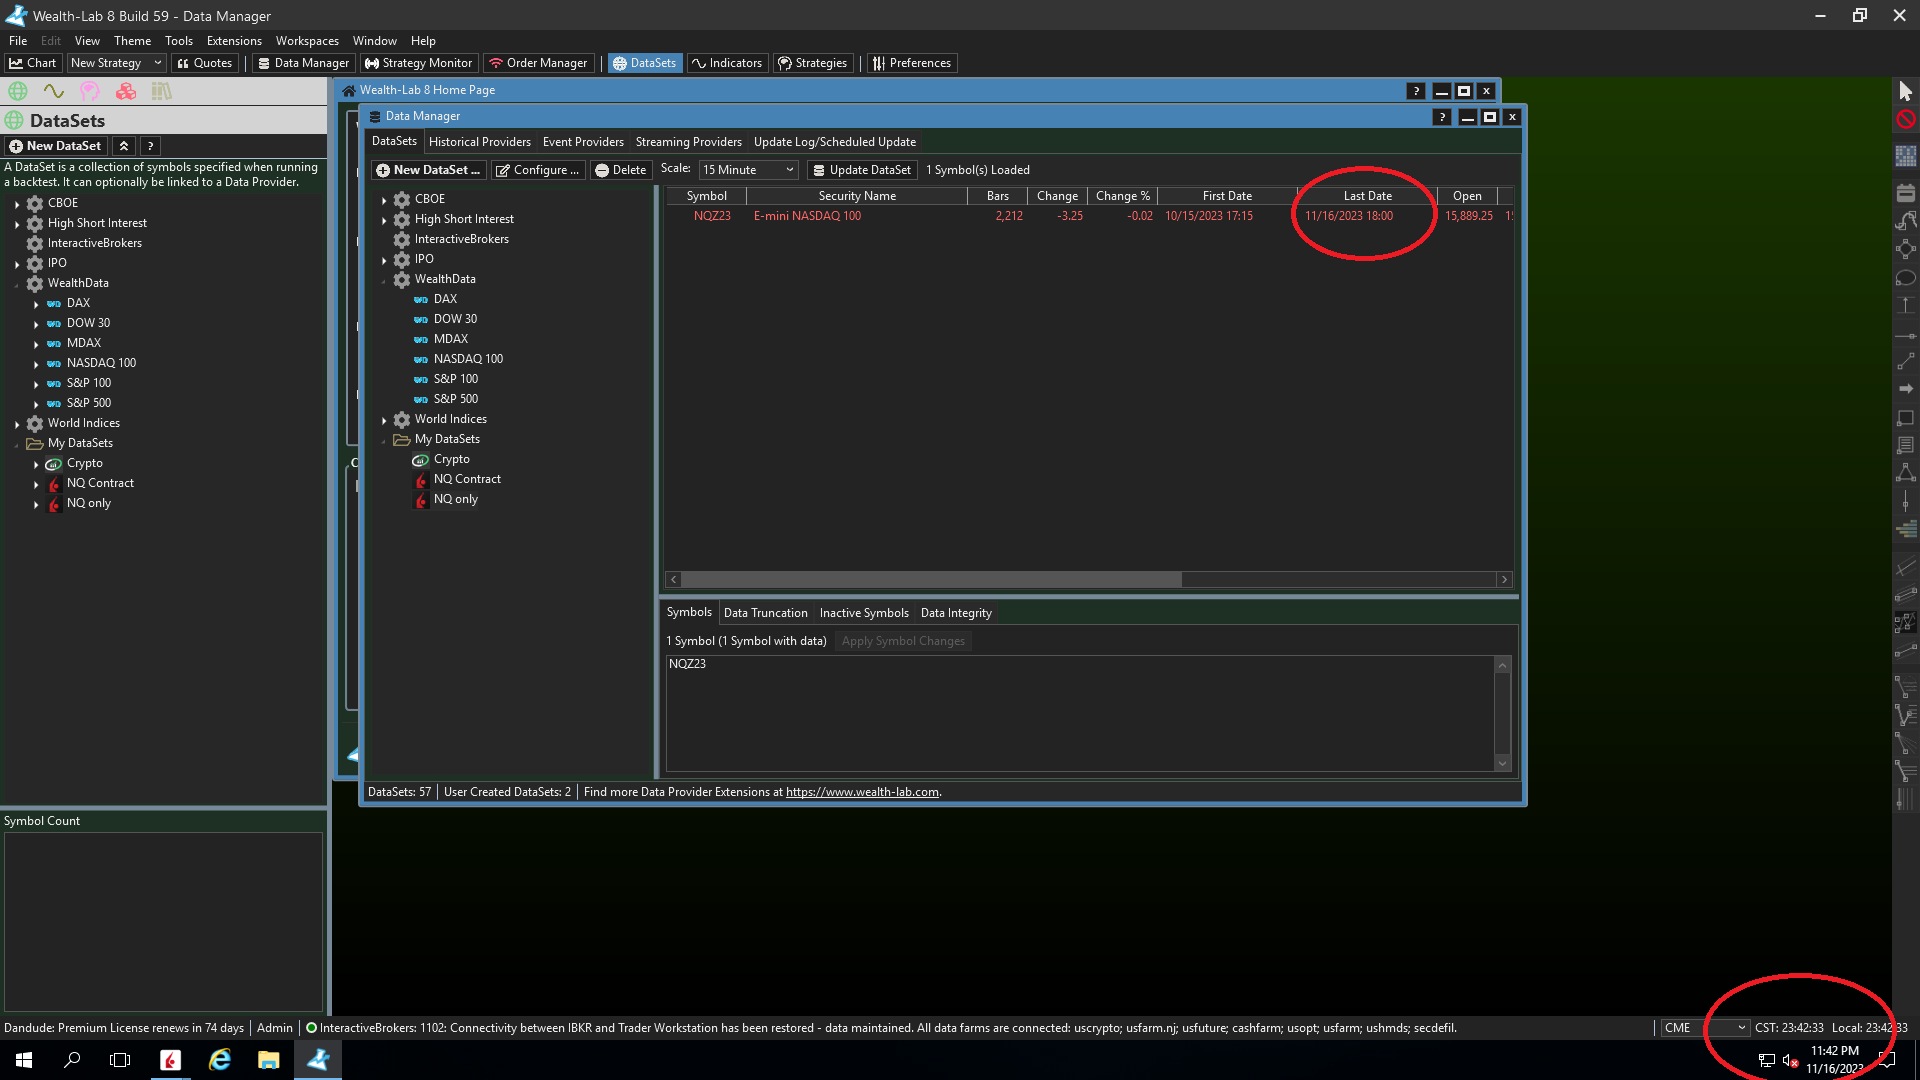Viewport: 1920px width, 1080px height.
Task: Open the Workspaces menu
Action: pyautogui.click(x=307, y=41)
